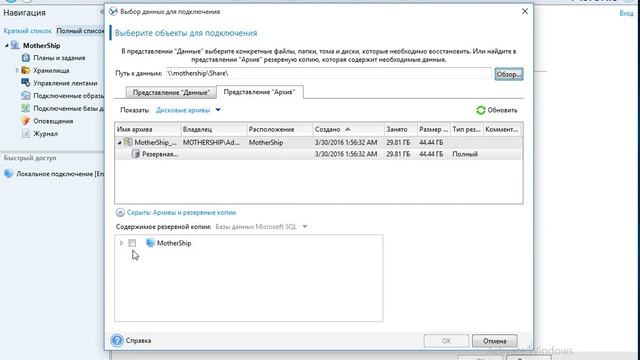This screenshot has width=640, height=360.
Task: Click the "Обновить" refresh link
Action: [x=502, y=110]
